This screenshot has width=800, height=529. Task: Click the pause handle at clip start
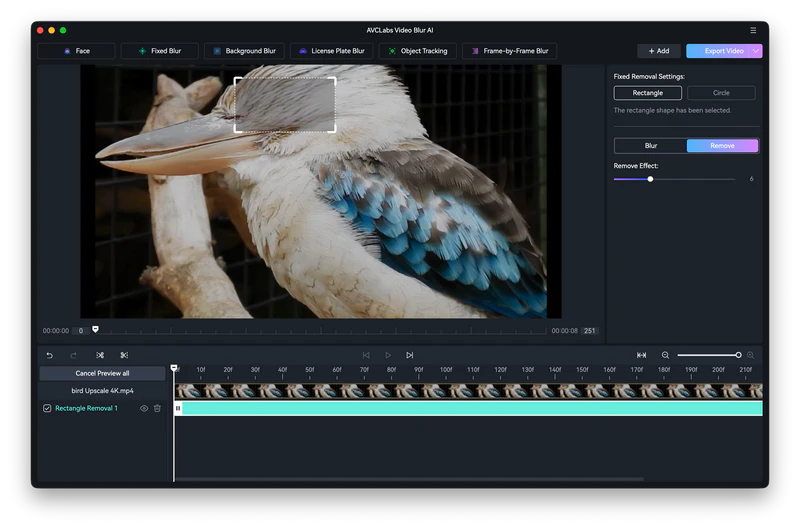(178, 408)
